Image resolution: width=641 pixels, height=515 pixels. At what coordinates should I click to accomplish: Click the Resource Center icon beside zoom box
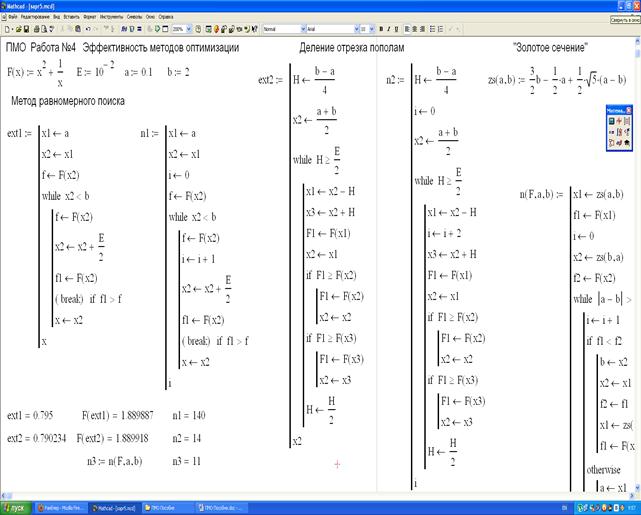click(198, 29)
